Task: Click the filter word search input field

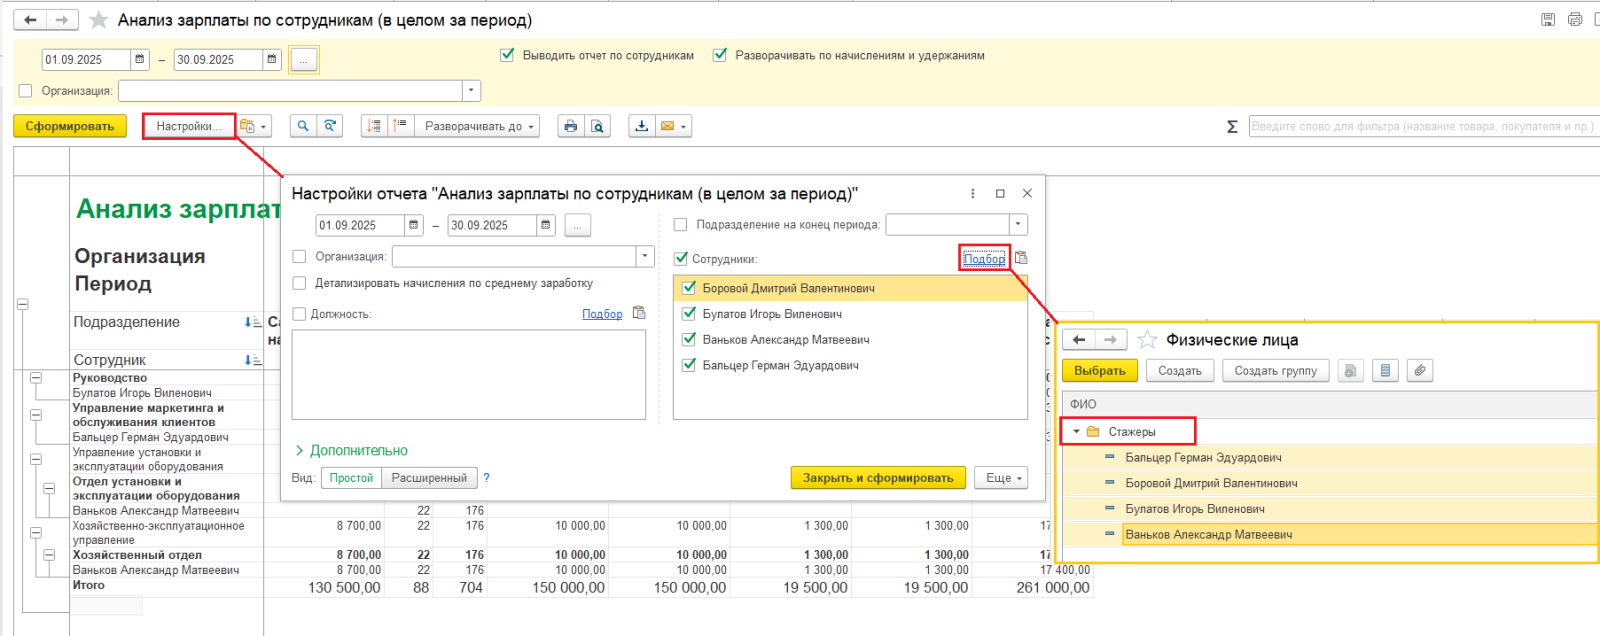Action: pos(1420,127)
